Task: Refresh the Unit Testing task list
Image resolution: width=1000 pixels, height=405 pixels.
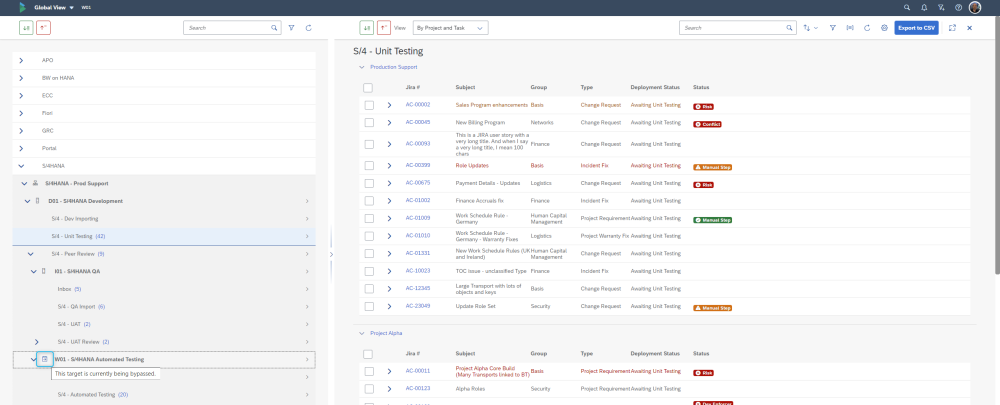Action: click(866, 28)
